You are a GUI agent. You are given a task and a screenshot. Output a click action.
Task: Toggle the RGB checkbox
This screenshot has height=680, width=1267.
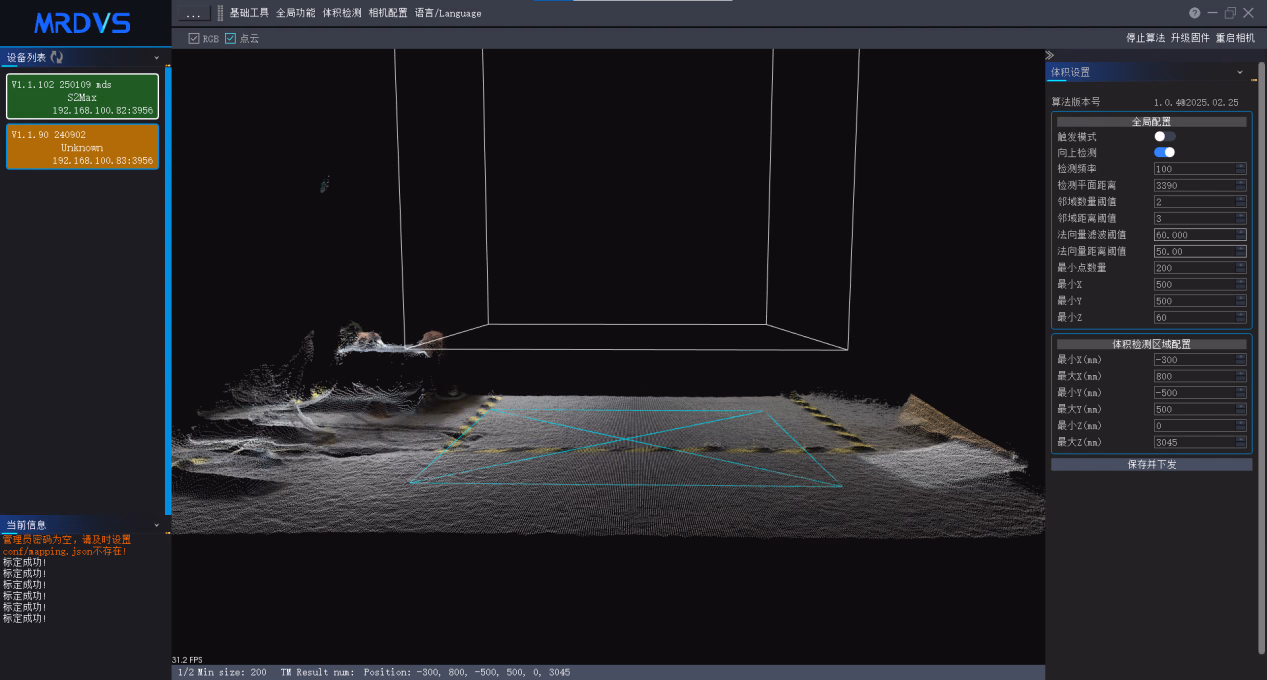(194, 38)
